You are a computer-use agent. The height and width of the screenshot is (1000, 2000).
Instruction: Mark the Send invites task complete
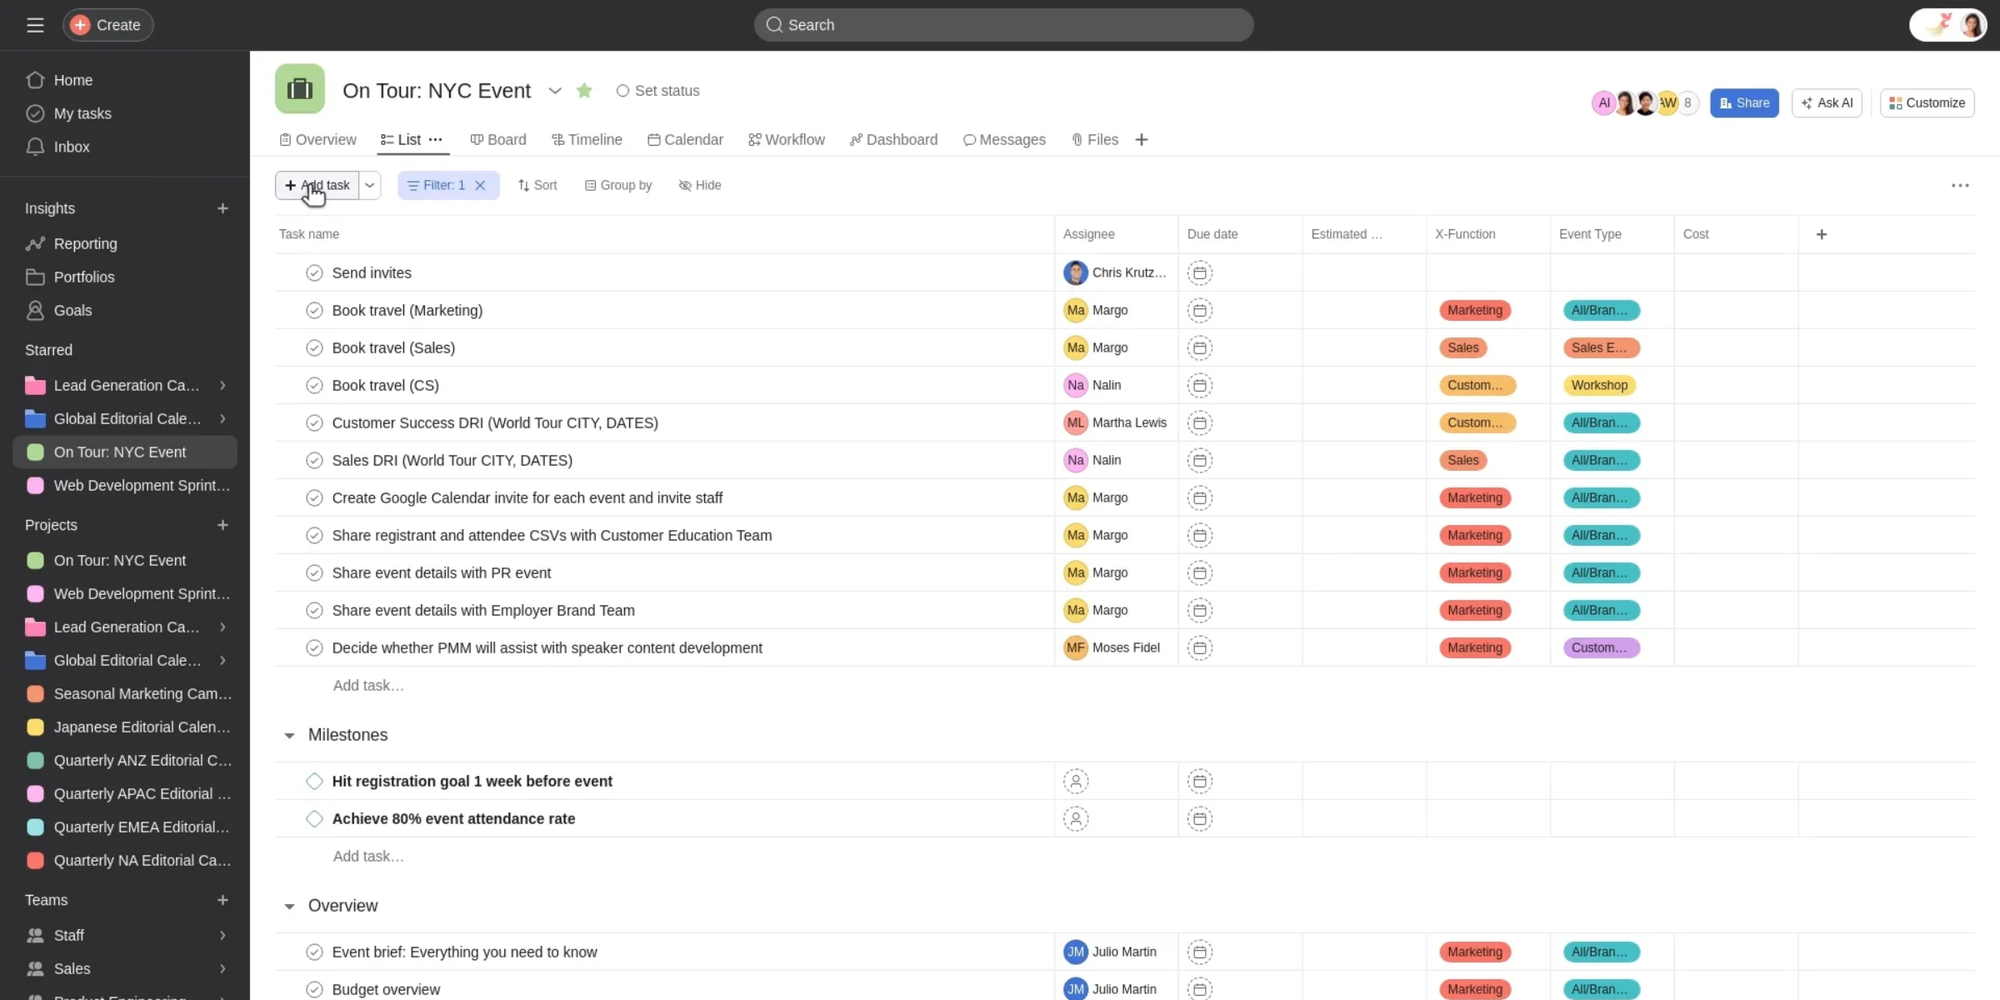point(314,272)
